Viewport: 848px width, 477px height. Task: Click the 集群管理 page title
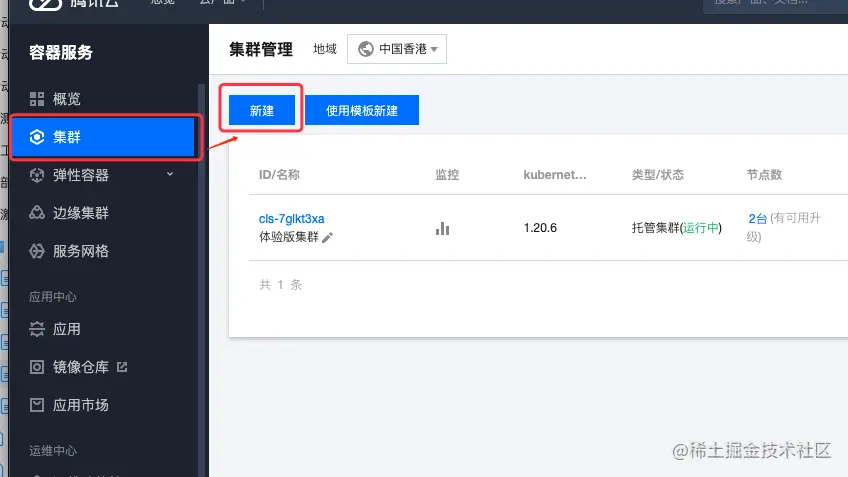(x=261, y=49)
